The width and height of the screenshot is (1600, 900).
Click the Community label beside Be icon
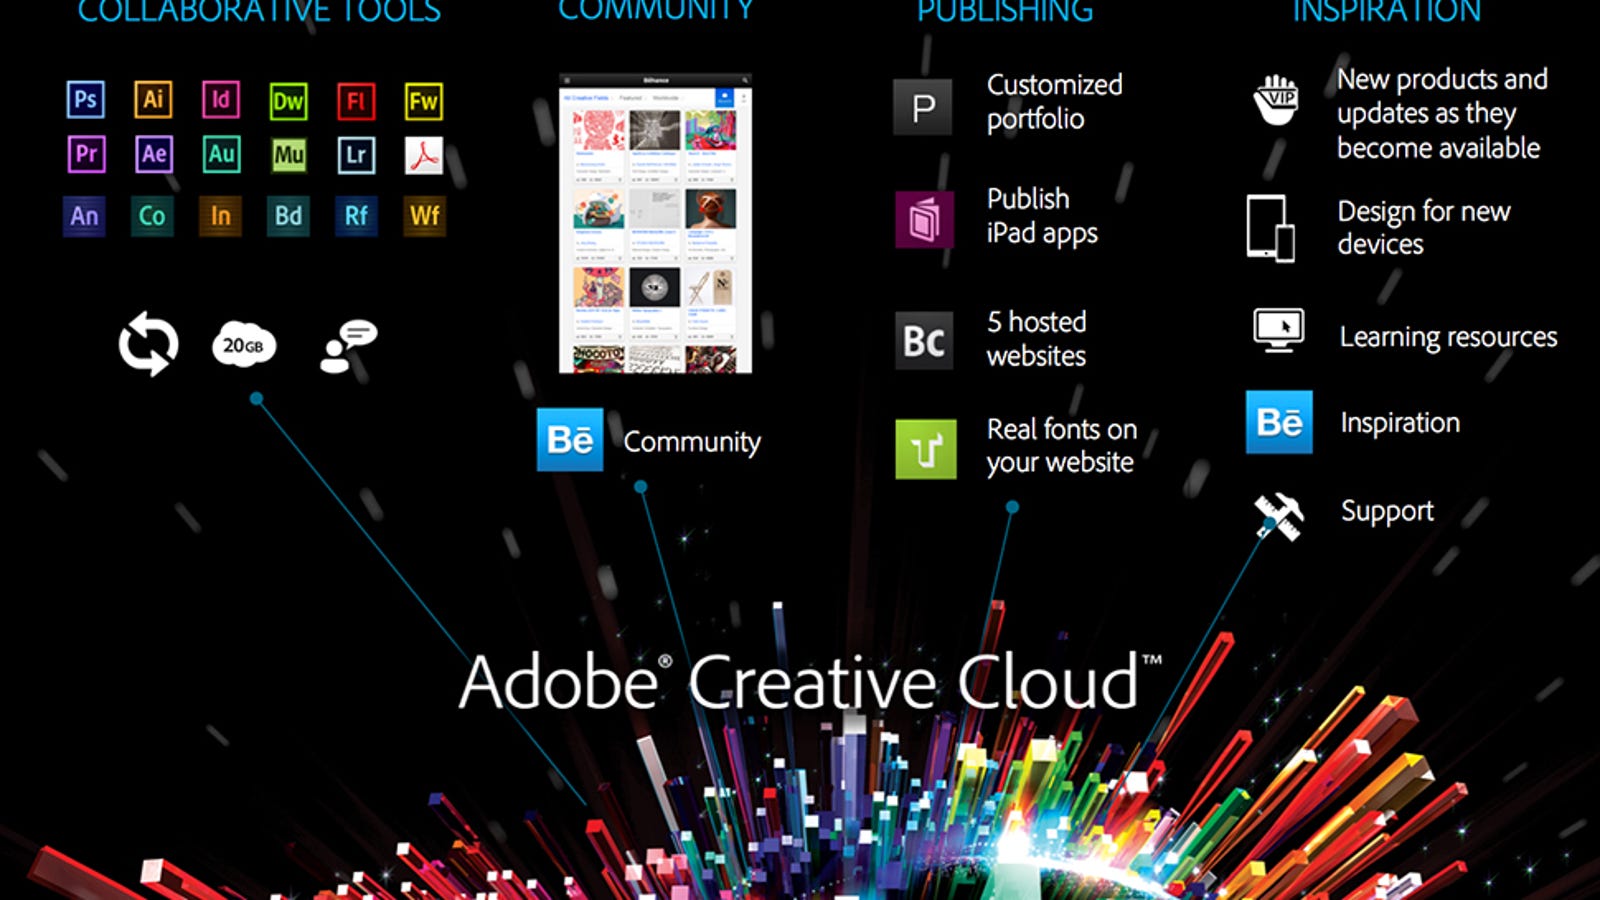[x=692, y=442]
